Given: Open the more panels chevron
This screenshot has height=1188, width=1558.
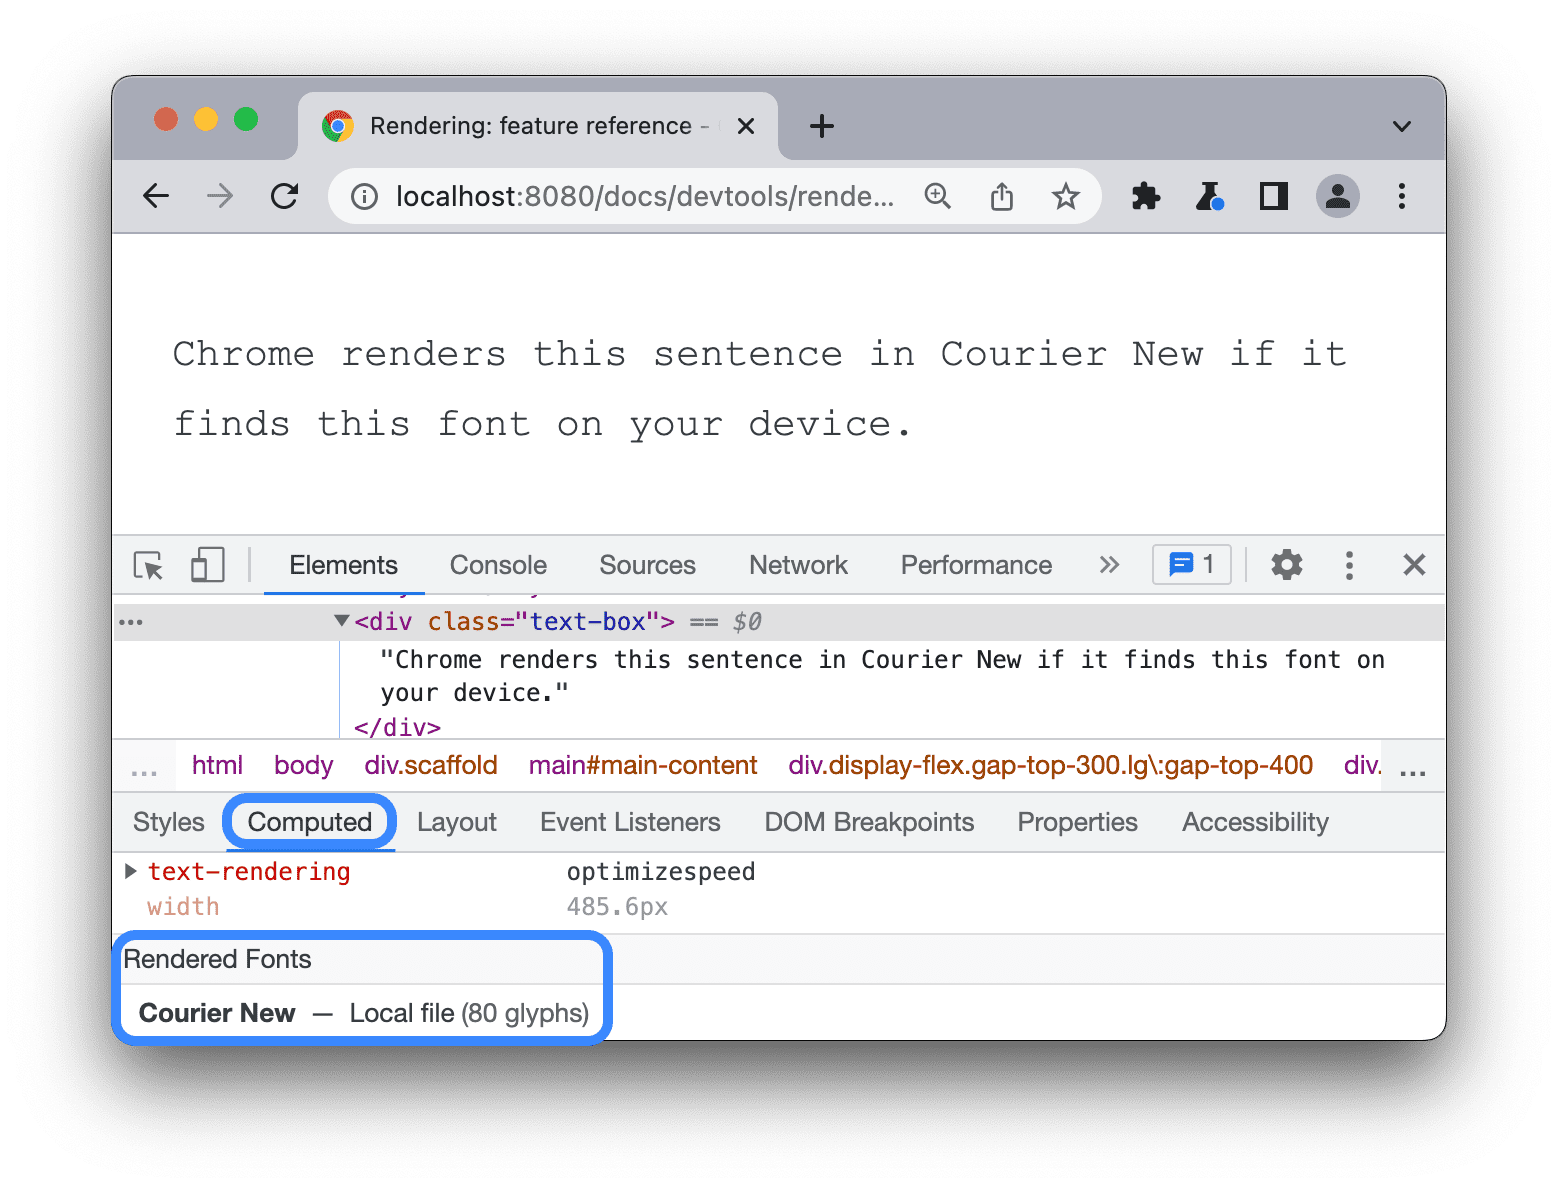Looking at the screenshot, I should (x=1108, y=565).
